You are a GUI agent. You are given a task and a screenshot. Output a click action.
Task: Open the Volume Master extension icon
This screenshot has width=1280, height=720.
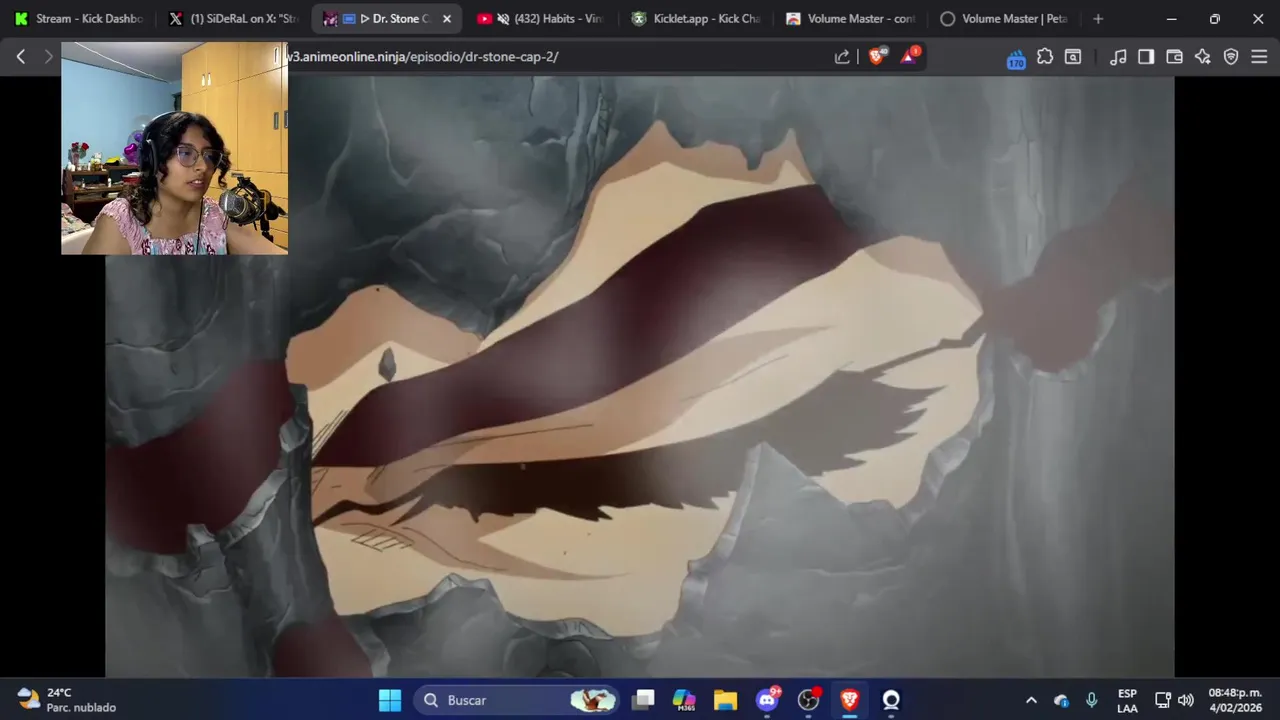point(1016,58)
